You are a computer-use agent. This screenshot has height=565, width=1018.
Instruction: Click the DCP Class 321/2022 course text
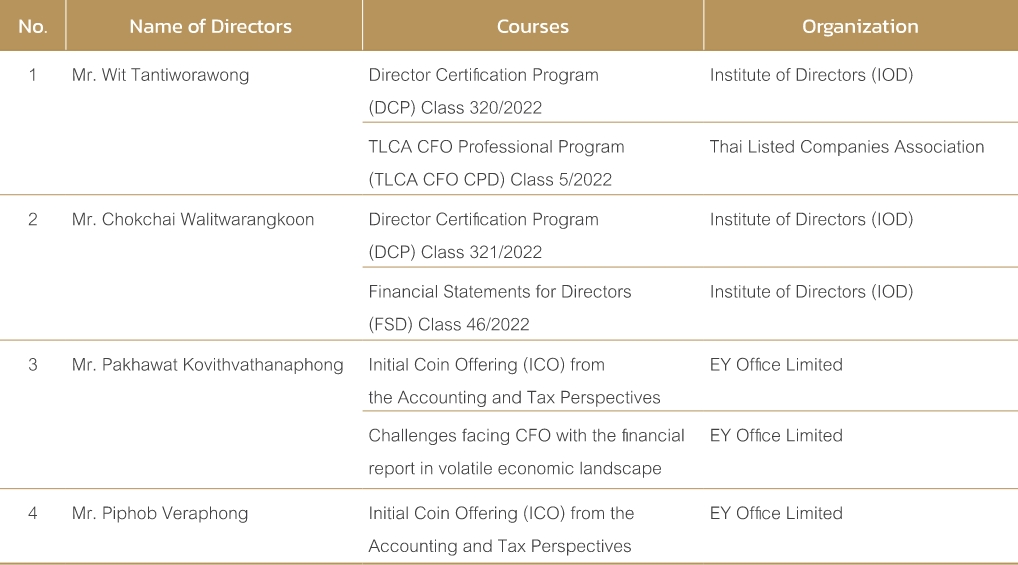coord(484,236)
